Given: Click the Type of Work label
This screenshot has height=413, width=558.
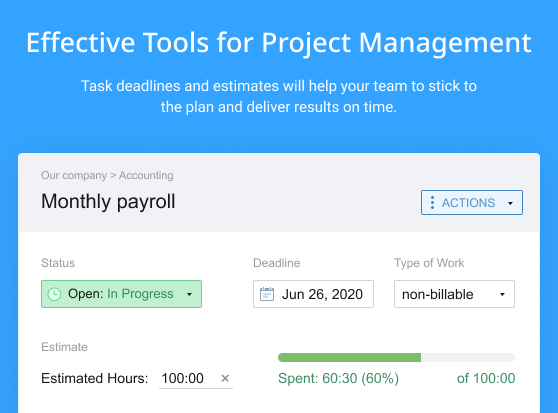Looking at the screenshot, I should click(x=429, y=263).
